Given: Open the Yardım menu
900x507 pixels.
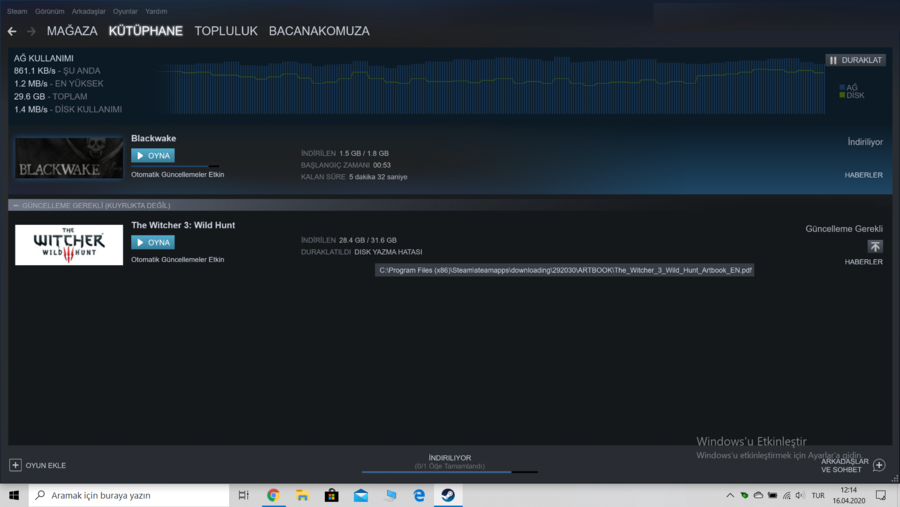Looking at the screenshot, I should [156, 11].
